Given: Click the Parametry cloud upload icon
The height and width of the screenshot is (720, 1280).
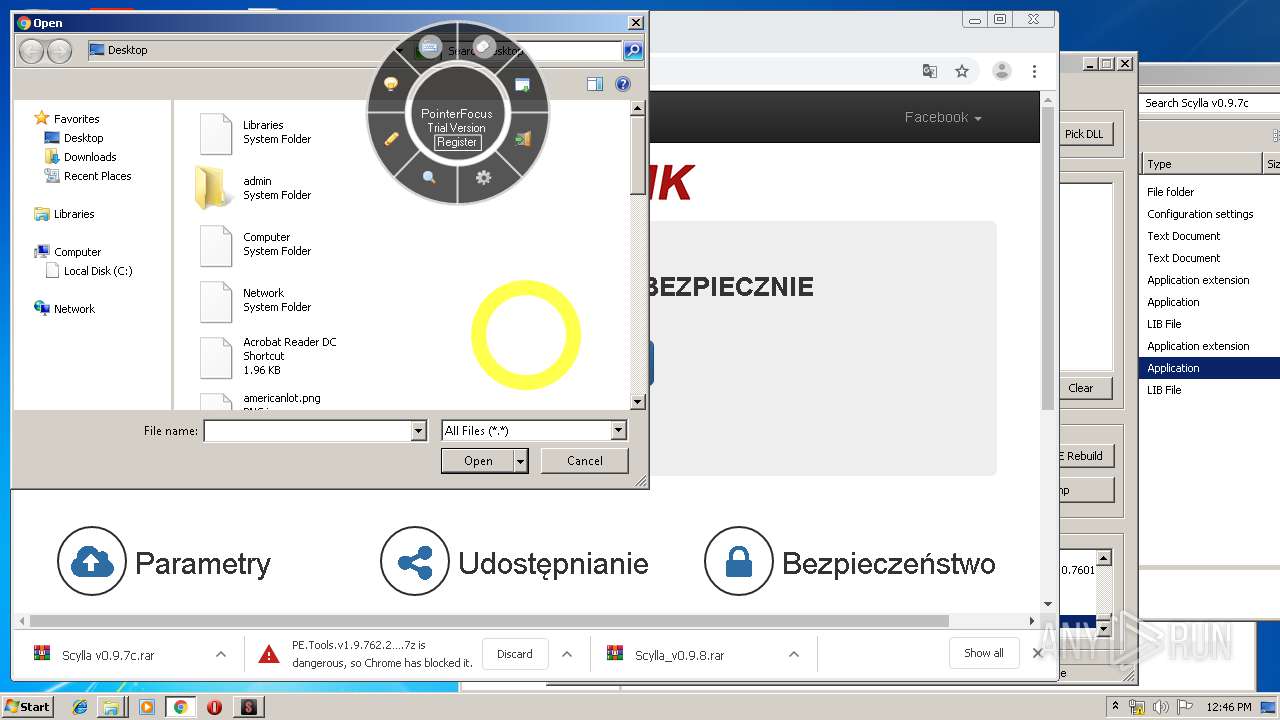Looking at the screenshot, I should coord(92,562).
